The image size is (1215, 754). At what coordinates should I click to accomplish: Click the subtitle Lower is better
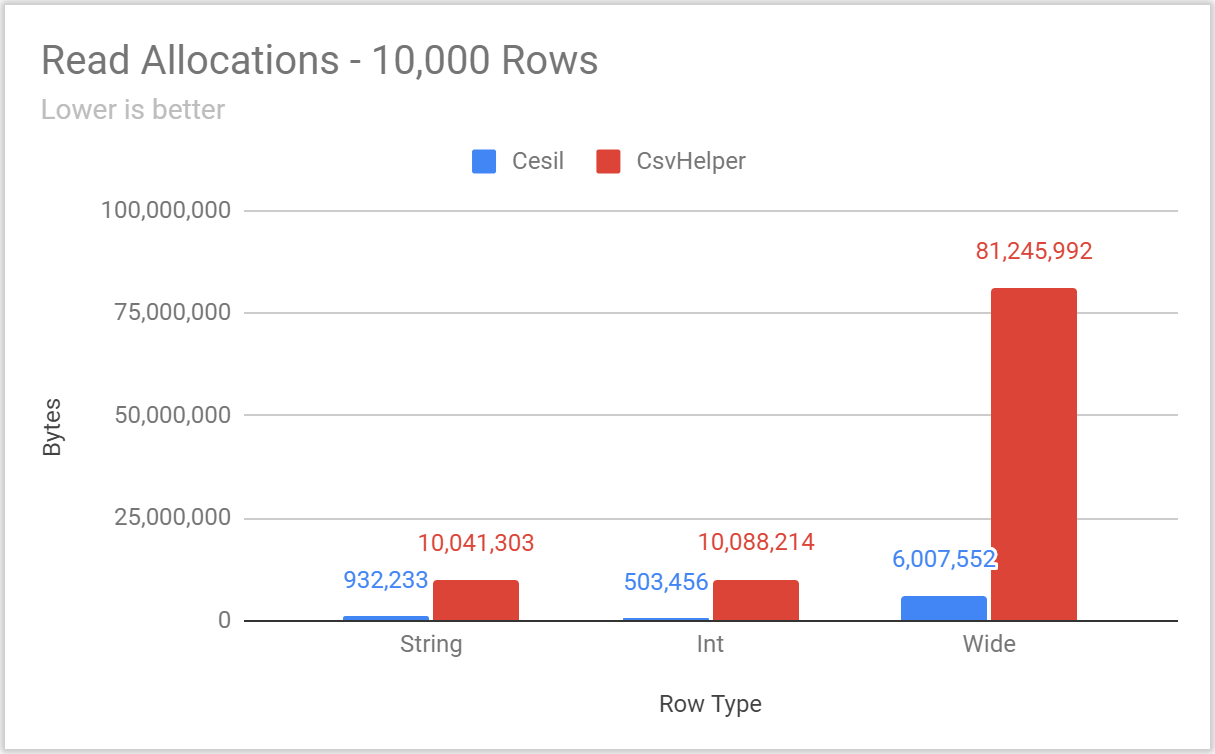tap(133, 109)
